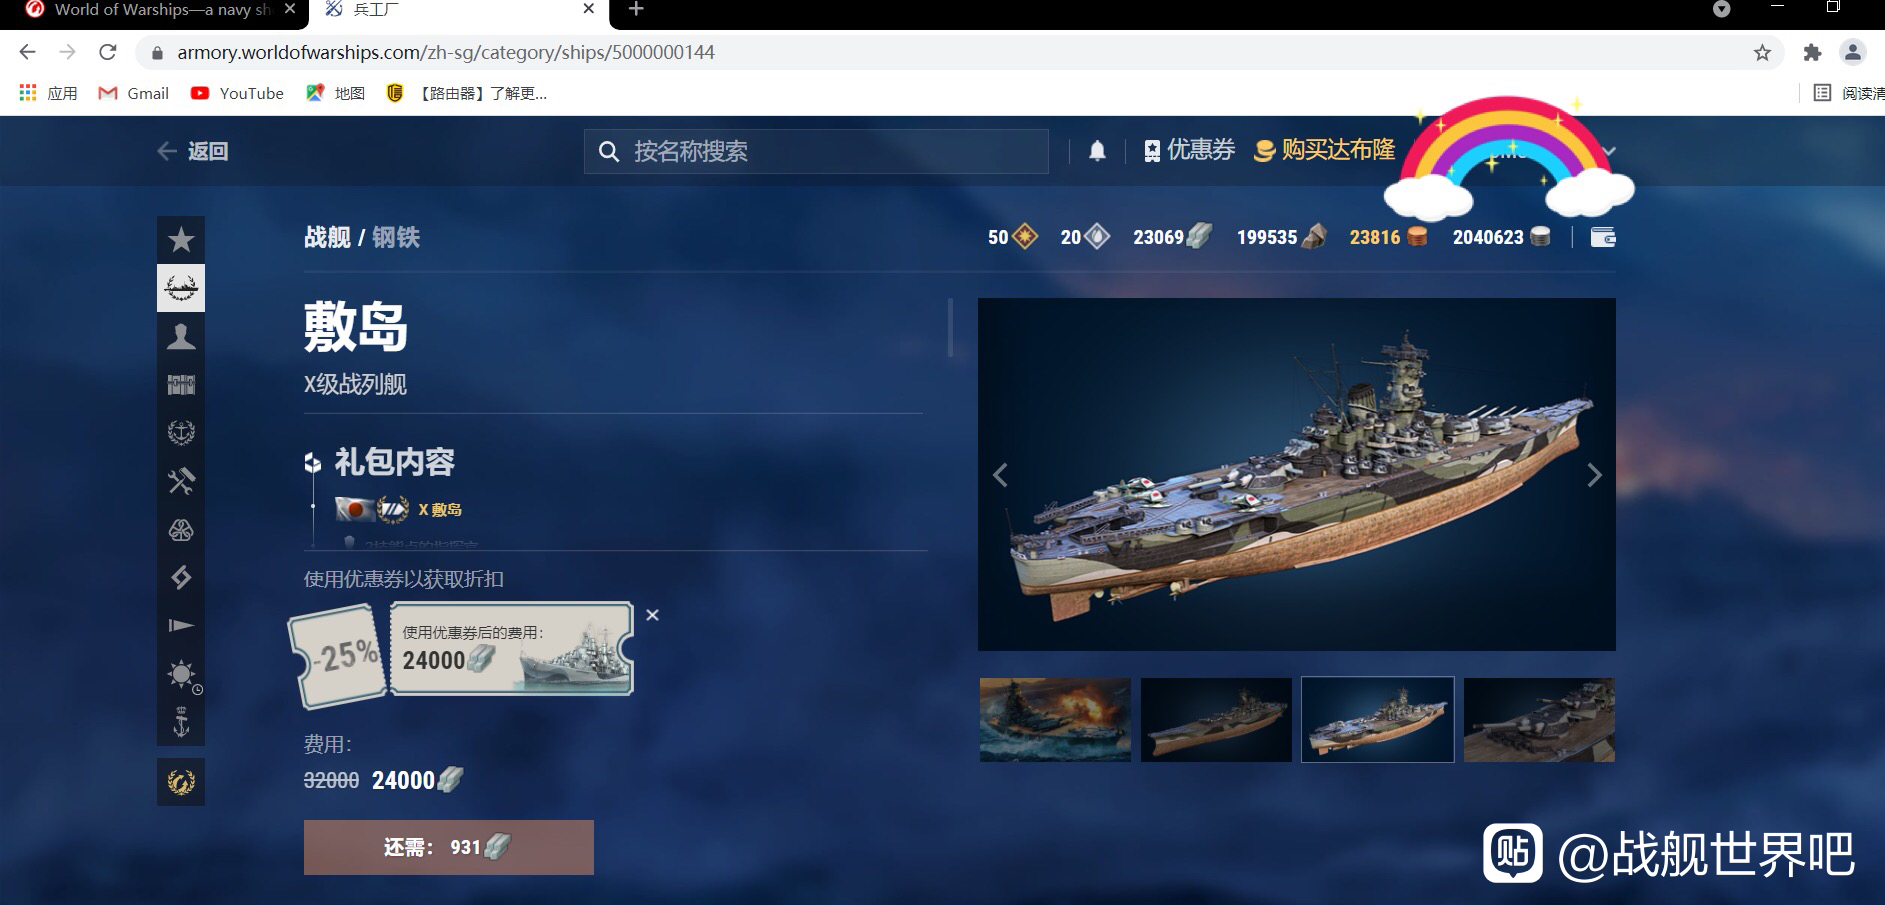Click the X 敷岛 ship package item
Viewport: 1885px width, 905px height.
coord(399,509)
